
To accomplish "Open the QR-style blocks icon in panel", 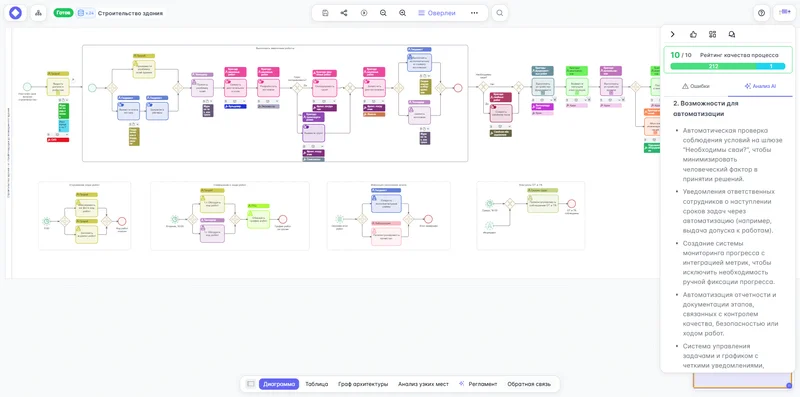I will [x=713, y=34].
